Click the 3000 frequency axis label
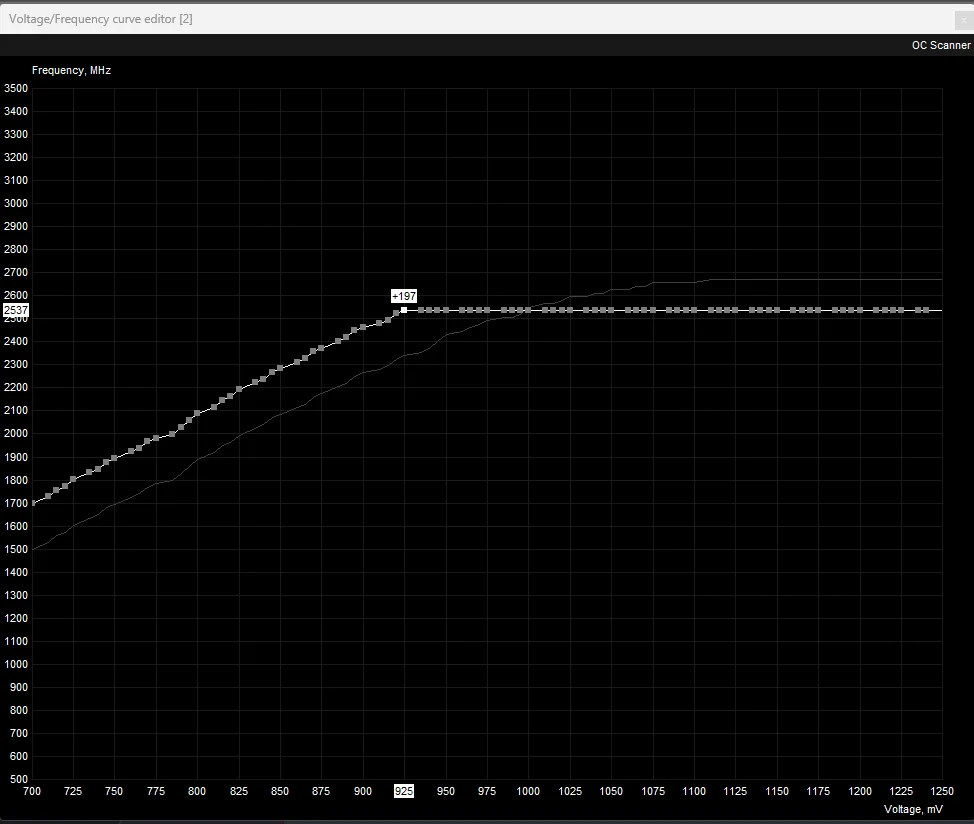The width and height of the screenshot is (974, 824). [x=16, y=203]
